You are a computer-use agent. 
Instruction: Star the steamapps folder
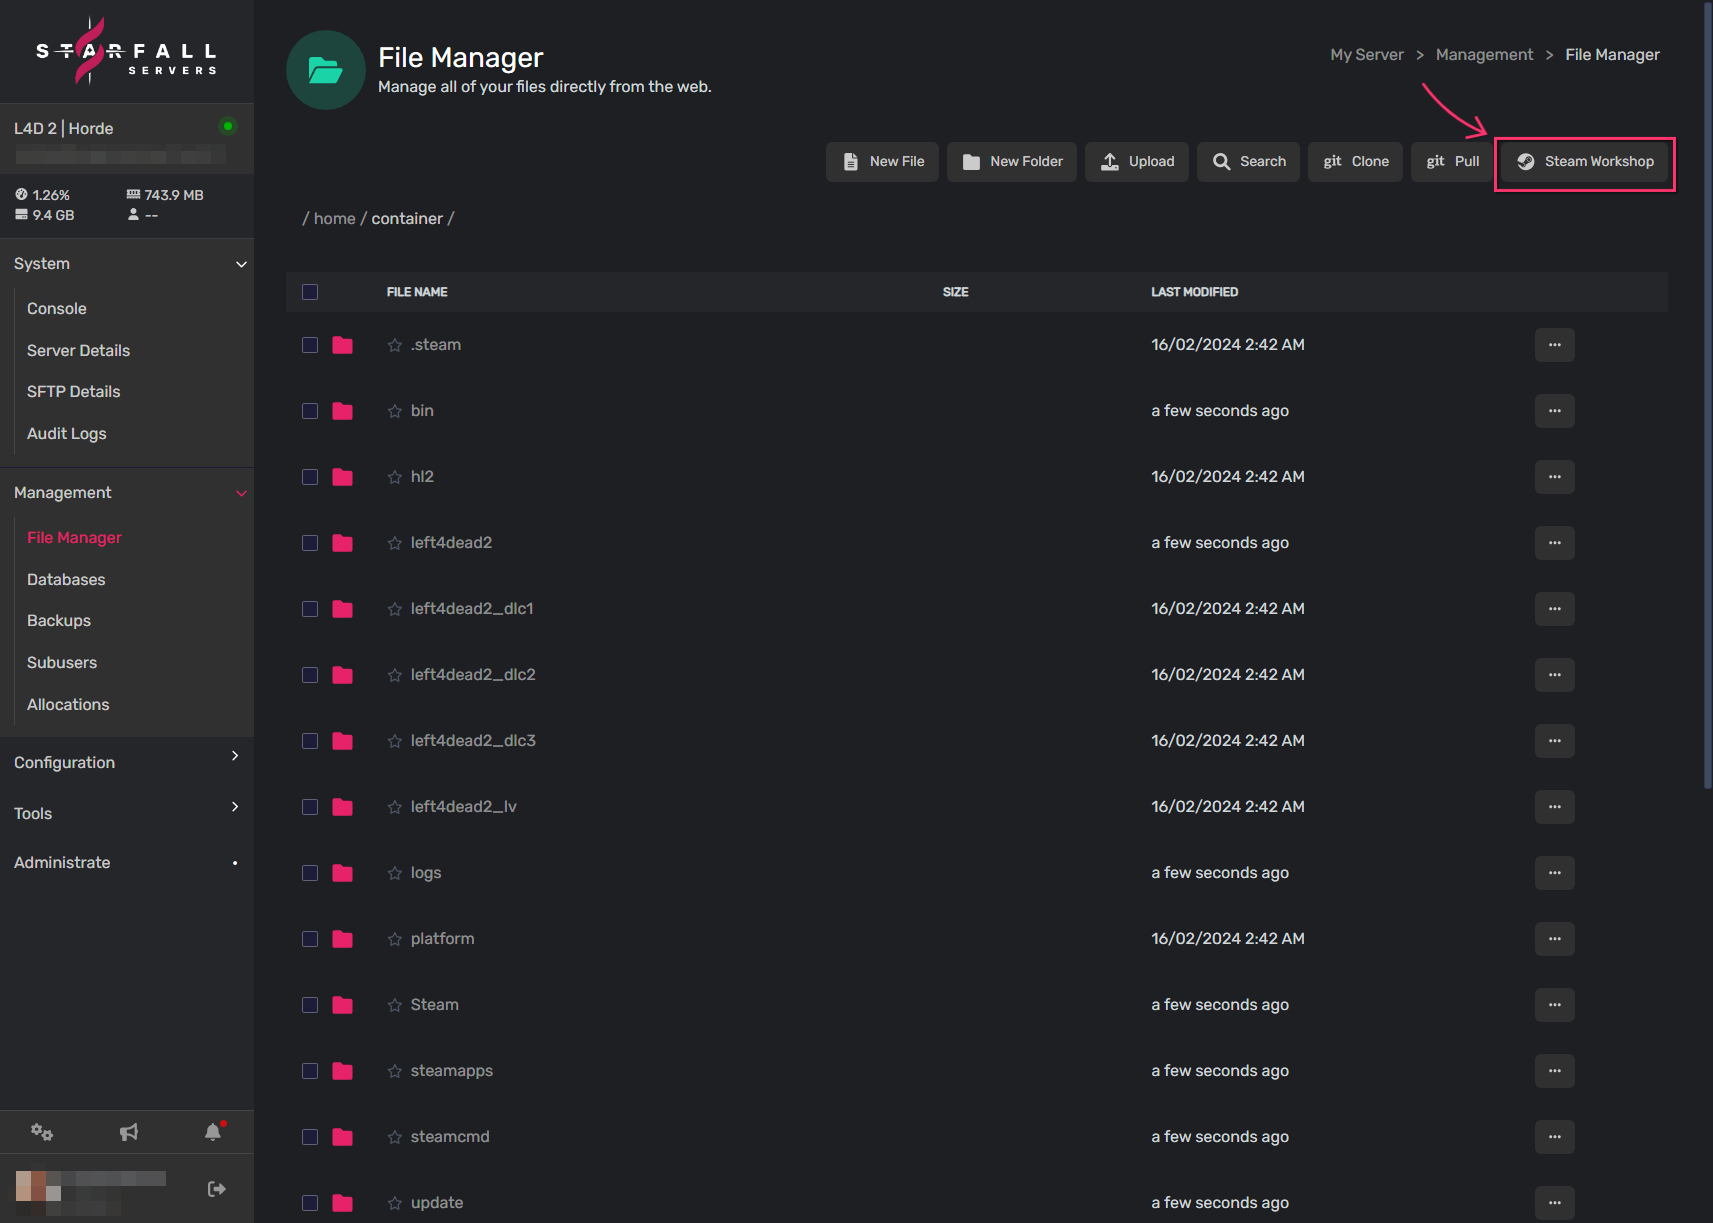click(x=394, y=1071)
